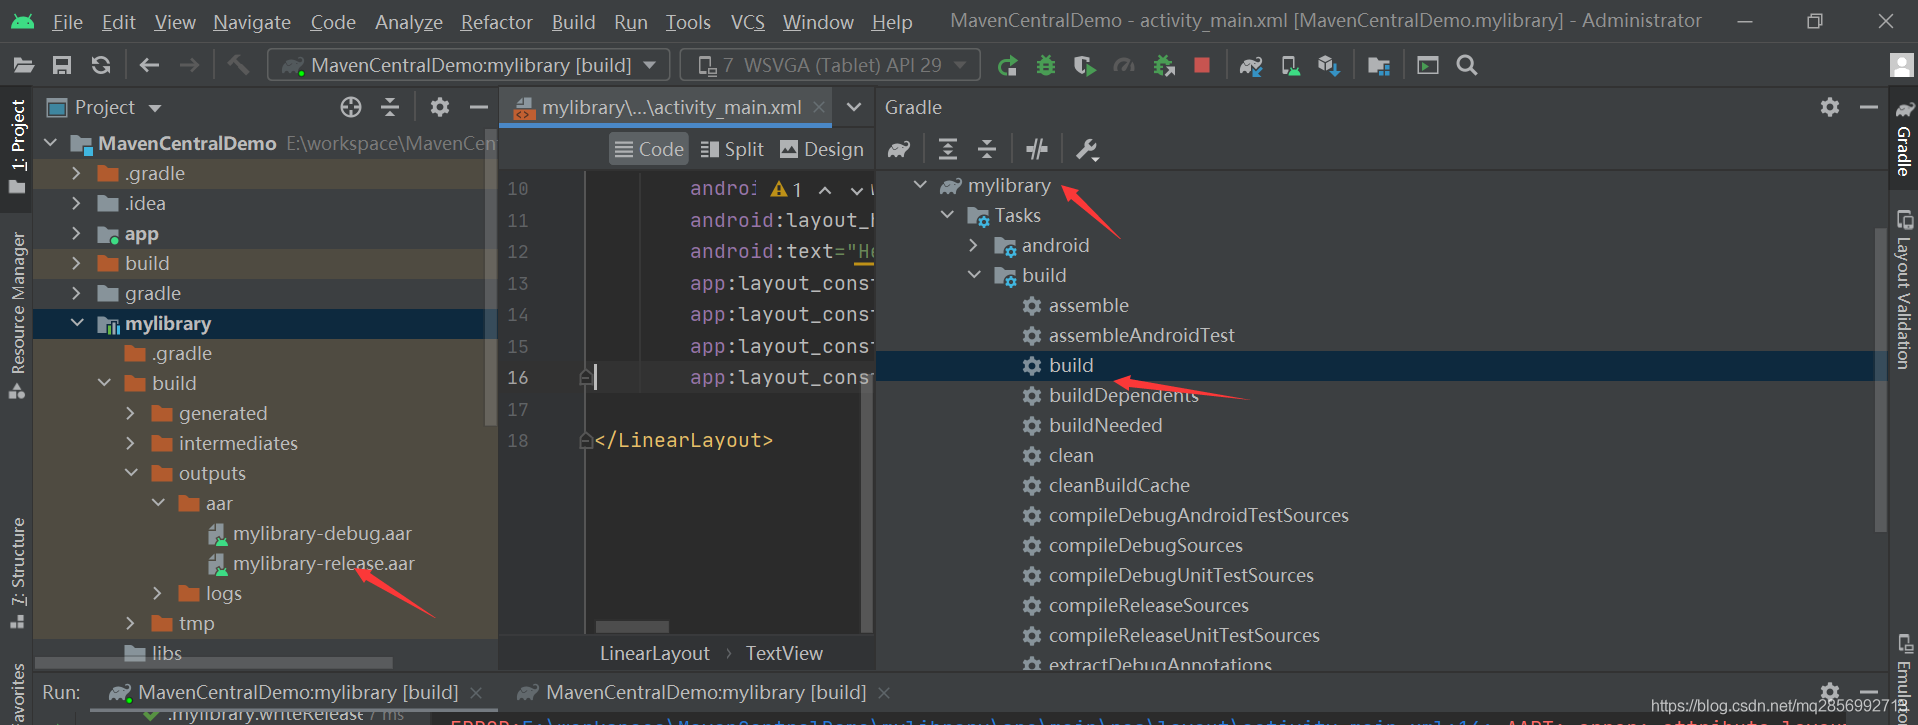Click Collapse All in Project panel
Screen dimensions: 1918x725
click(x=390, y=107)
